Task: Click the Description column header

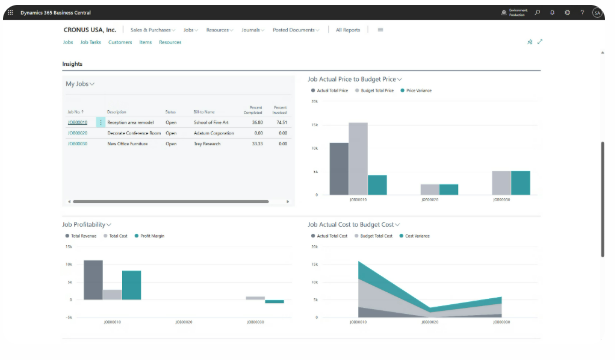Action: [x=116, y=112]
